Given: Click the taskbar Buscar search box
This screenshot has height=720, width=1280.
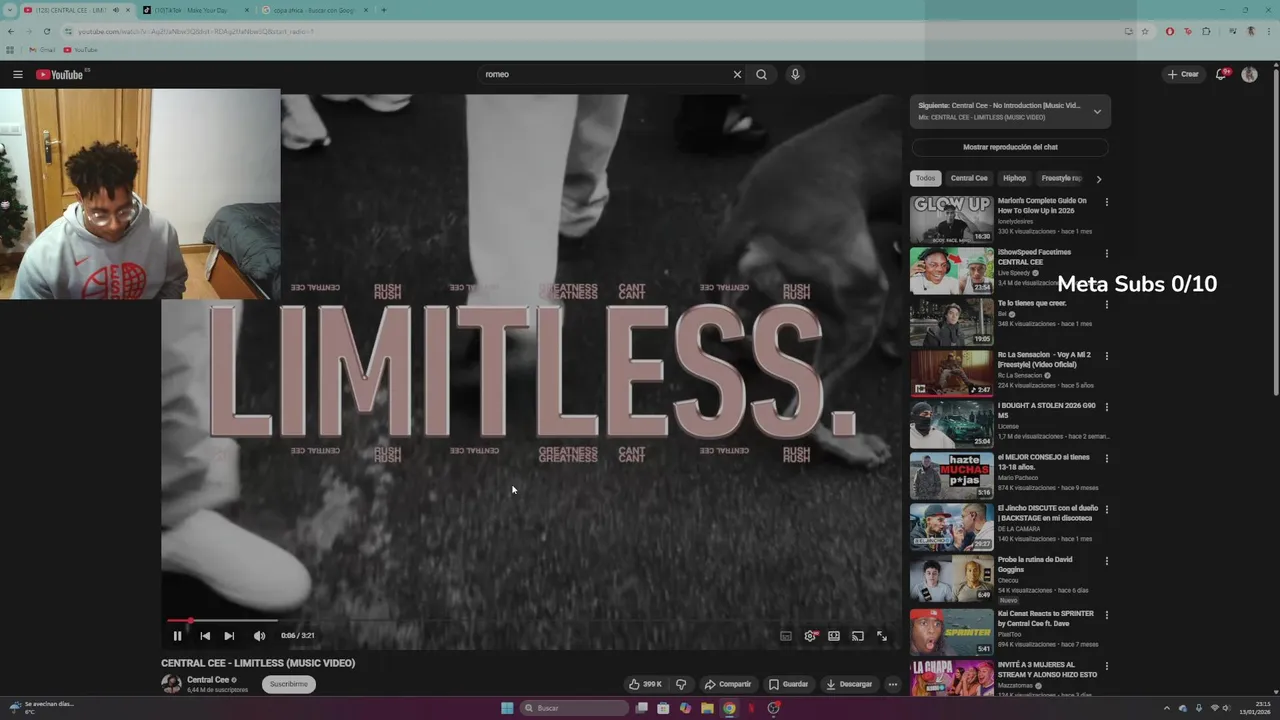Looking at the screenshot, I should point(575,708).
